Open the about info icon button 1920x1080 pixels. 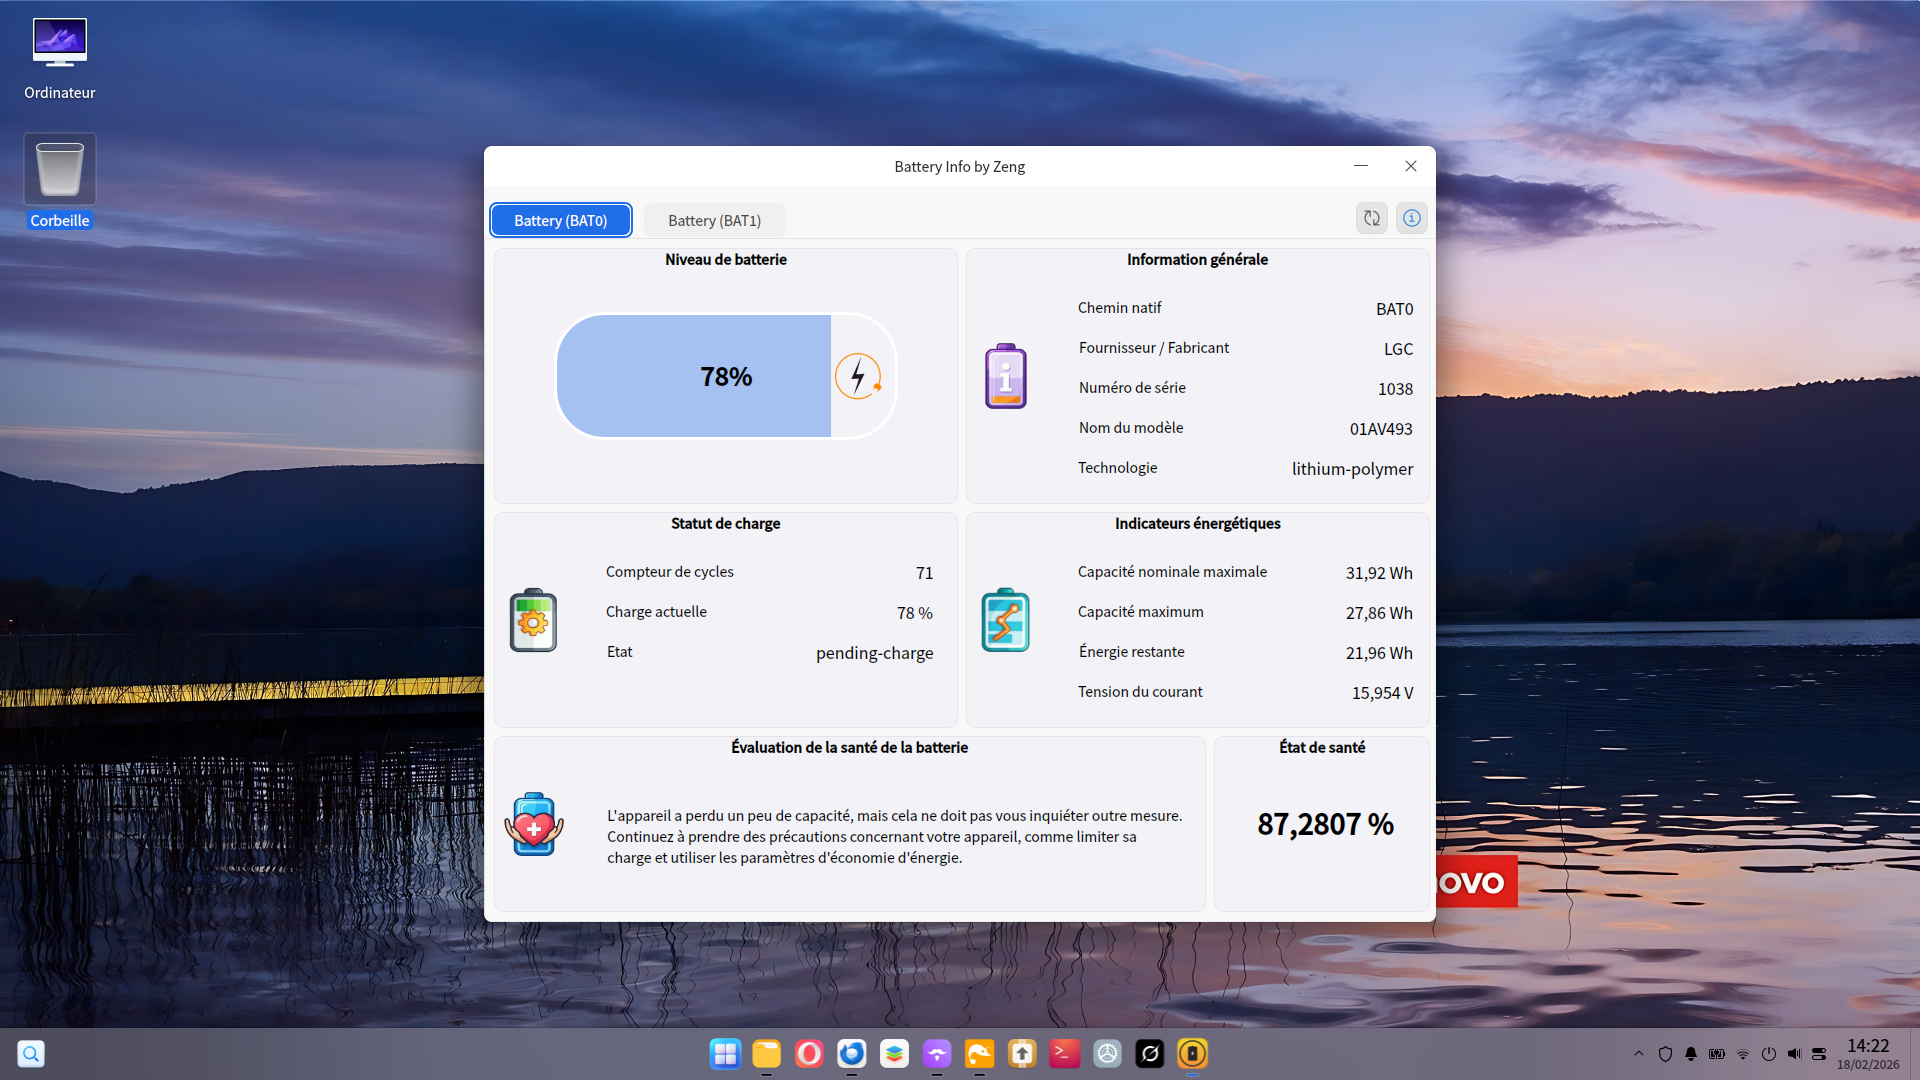click(1411, 218)
